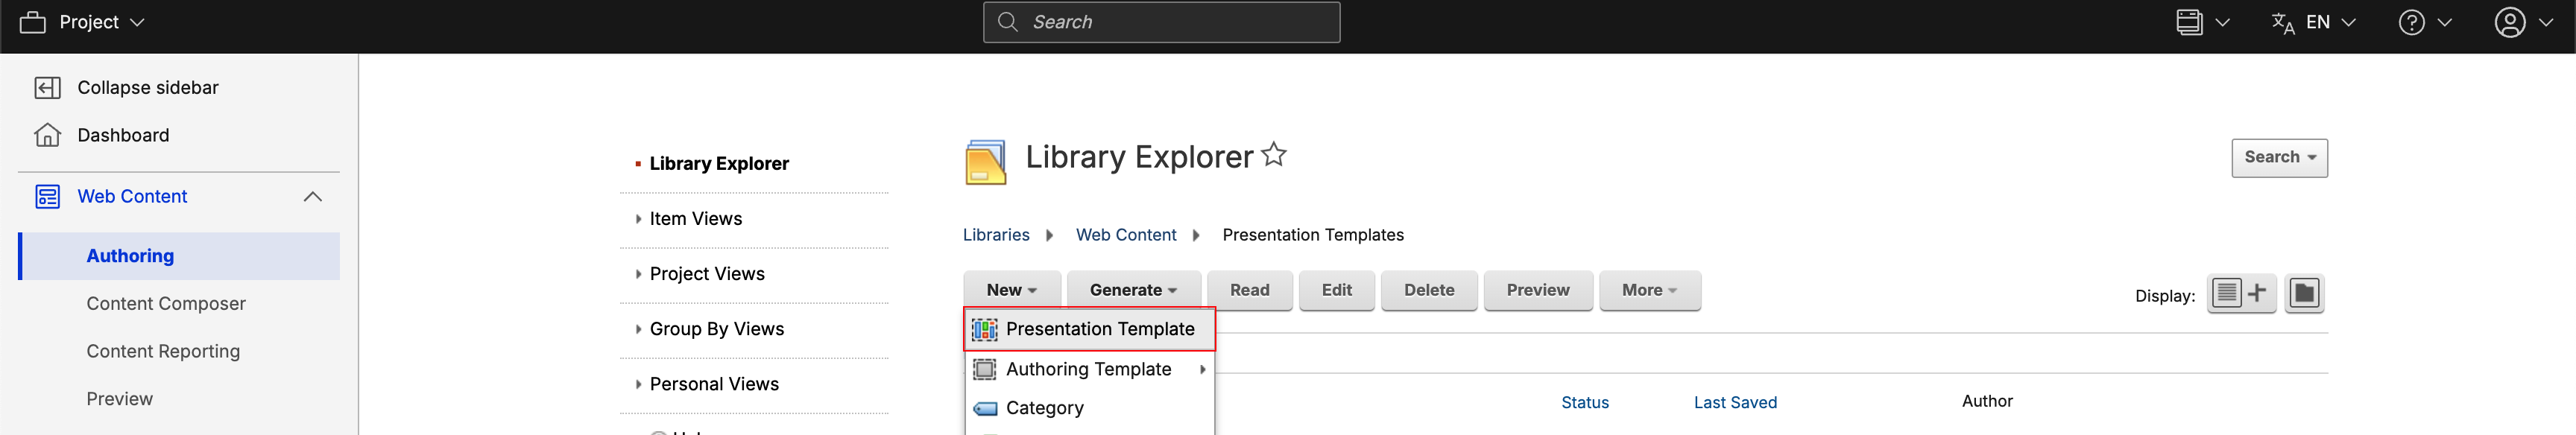Choose Category in the New menu

(x=1044, y=408)
